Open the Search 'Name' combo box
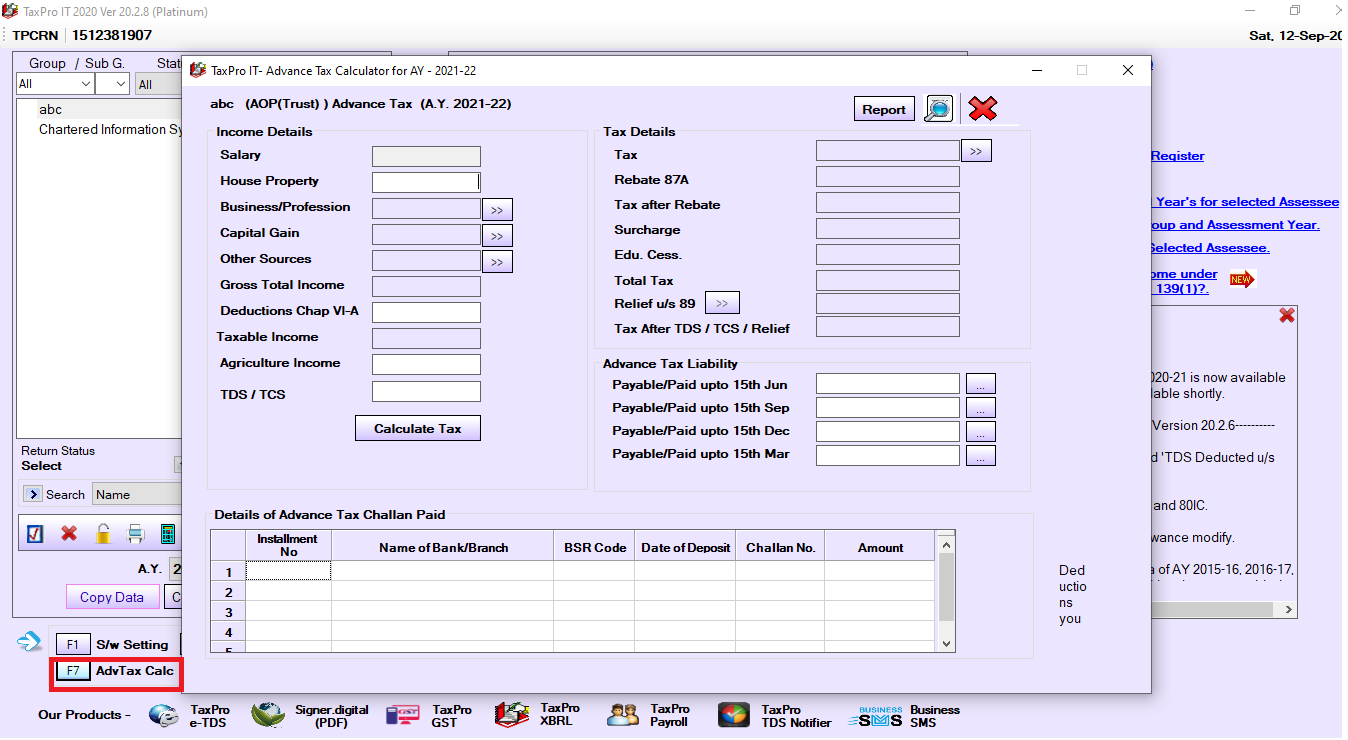1348x740 pixels. click(x=137, y=494)
